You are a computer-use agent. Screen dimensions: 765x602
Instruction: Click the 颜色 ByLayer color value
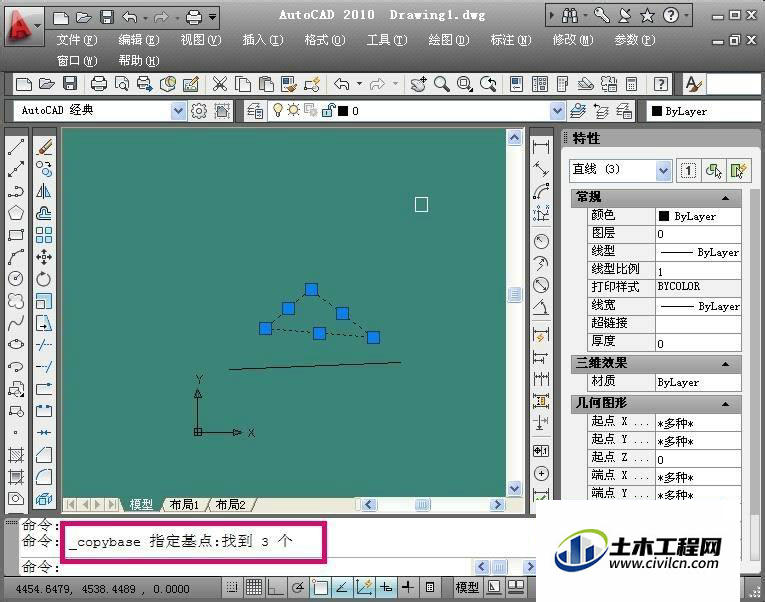tap(698, 216)
